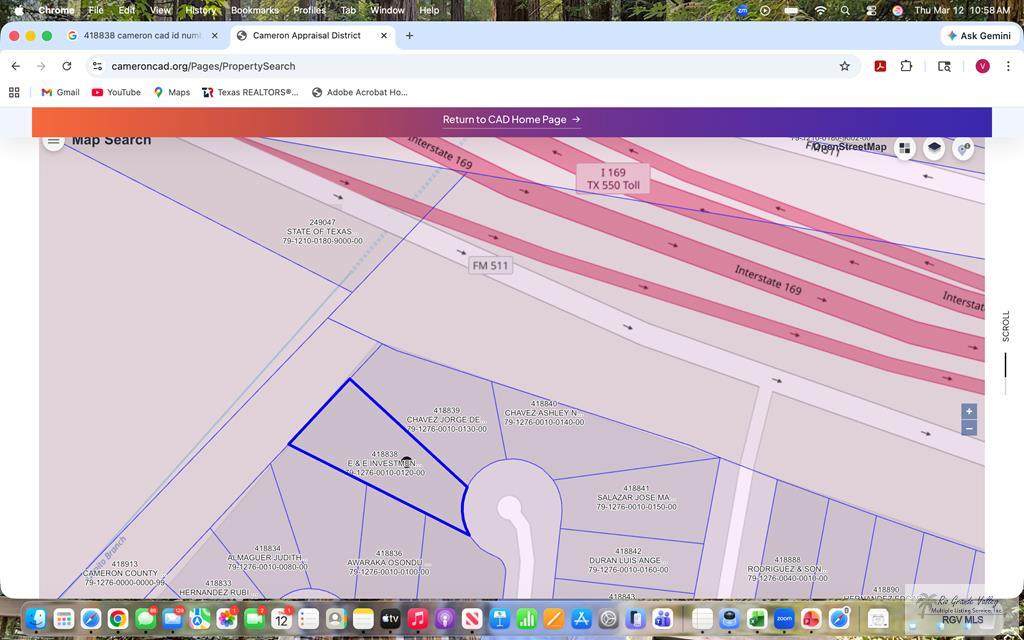The height and width of the screenshot is (640, 1024).
Task: Open Chrome's three-dot menu
Action: pyautogui.click(x=1008, y=66)
